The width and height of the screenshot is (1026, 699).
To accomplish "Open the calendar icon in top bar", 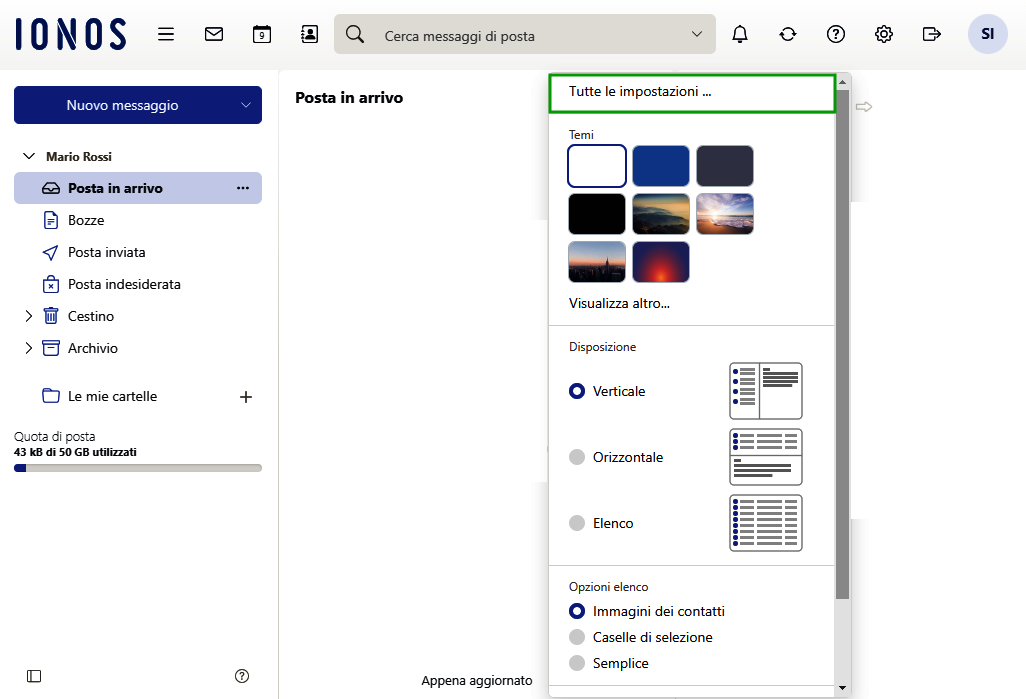I will coord(262,34).
